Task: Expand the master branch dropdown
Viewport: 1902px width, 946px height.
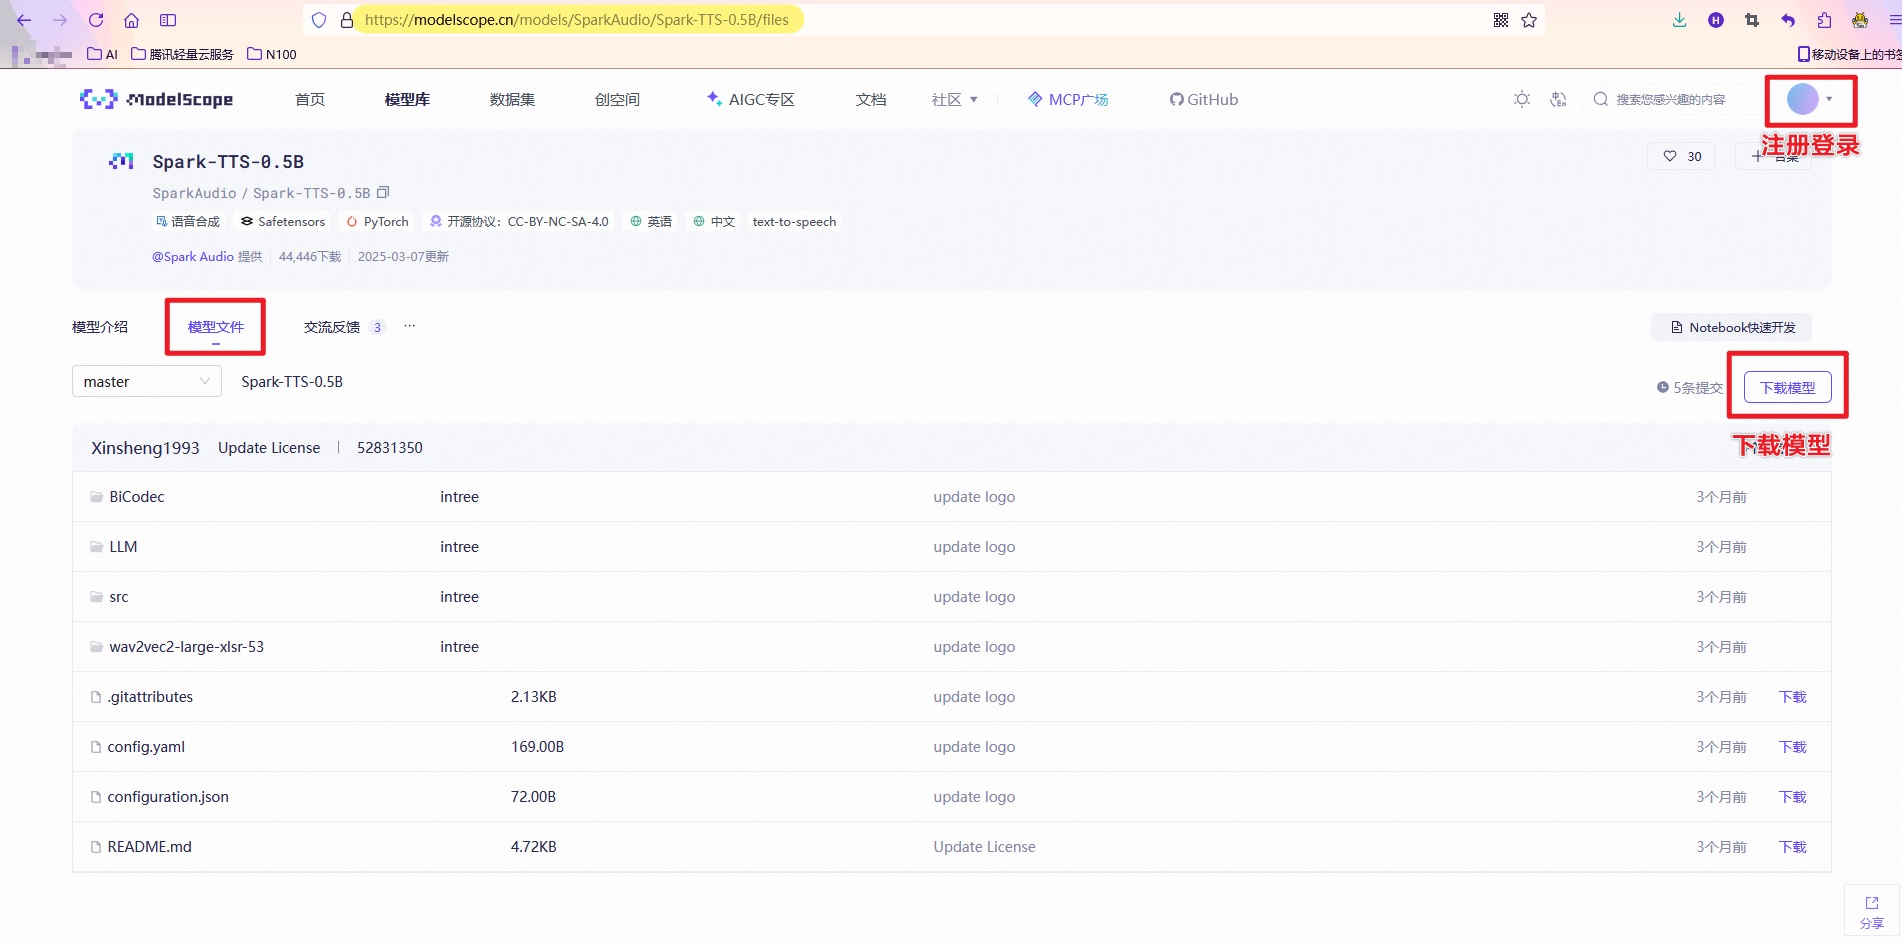Action: [x=147, y=381]
